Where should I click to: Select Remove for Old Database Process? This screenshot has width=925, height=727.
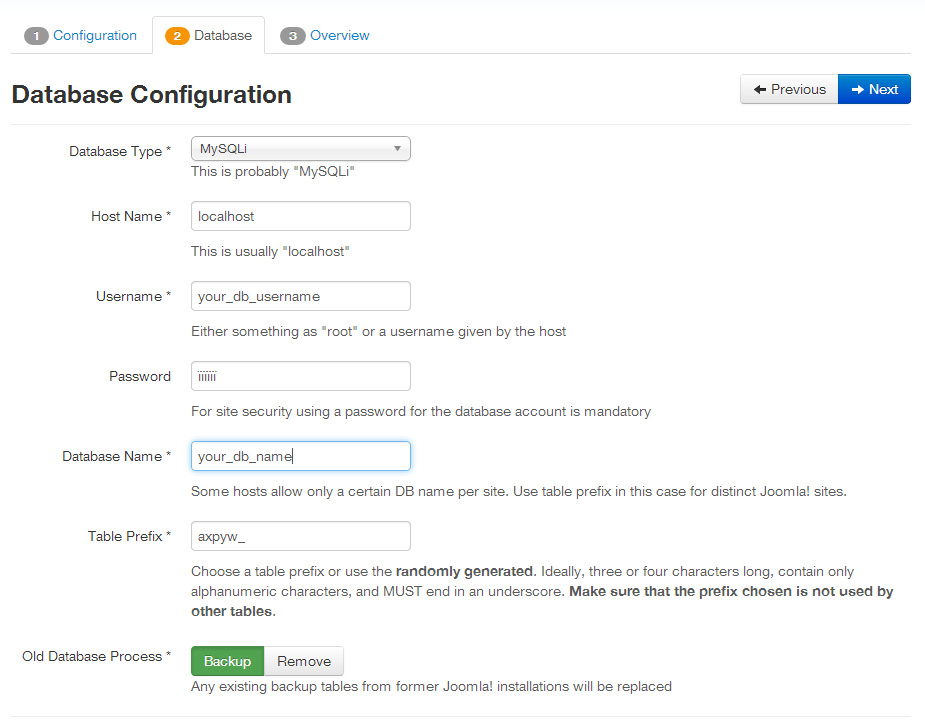click(x=304, y=661)
